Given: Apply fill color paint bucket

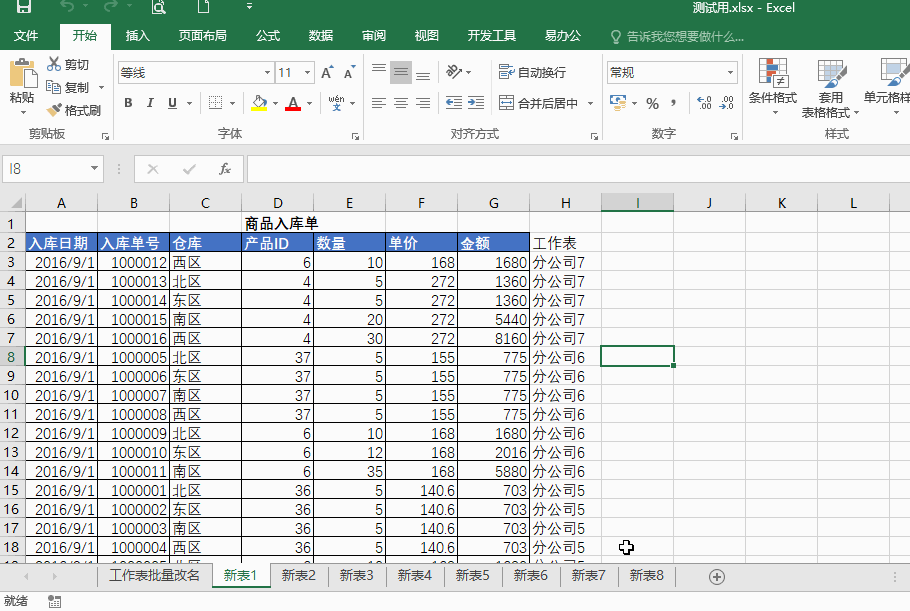Looking at the screenshot, I should pos(259,103).
